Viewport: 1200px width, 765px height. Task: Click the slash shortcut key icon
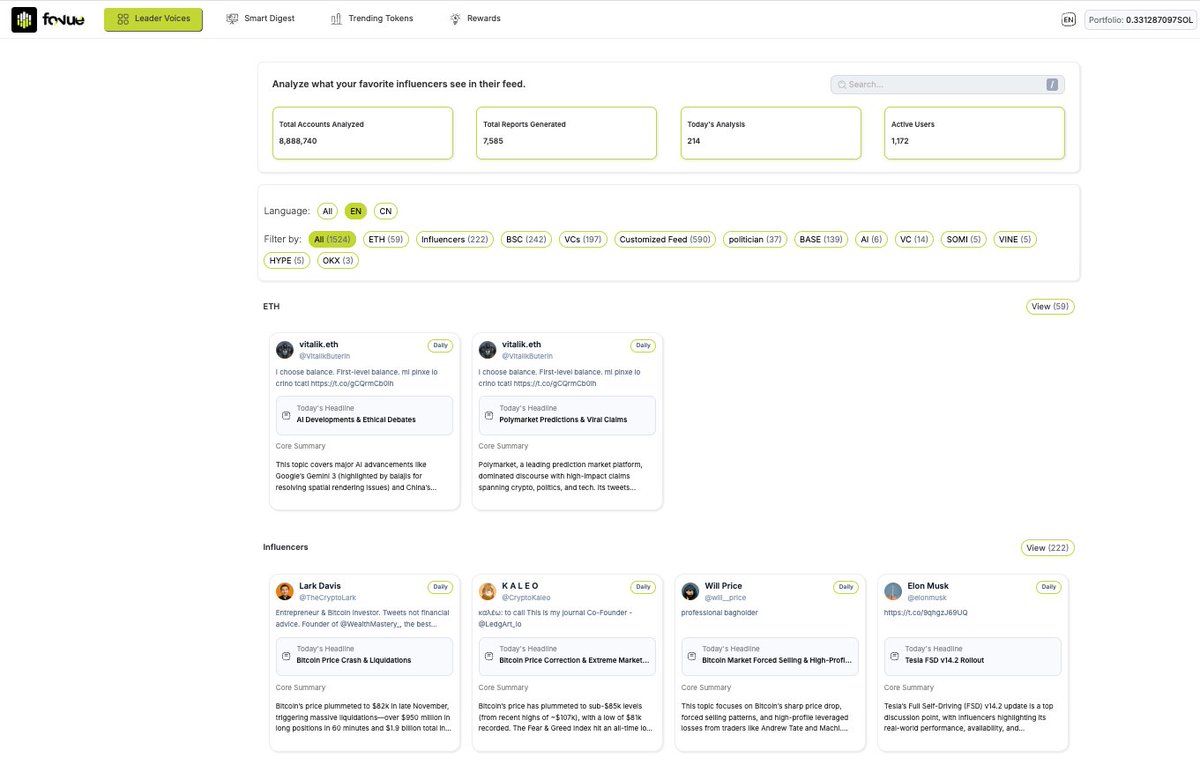pyautogui.click(x=1052, y=85)
